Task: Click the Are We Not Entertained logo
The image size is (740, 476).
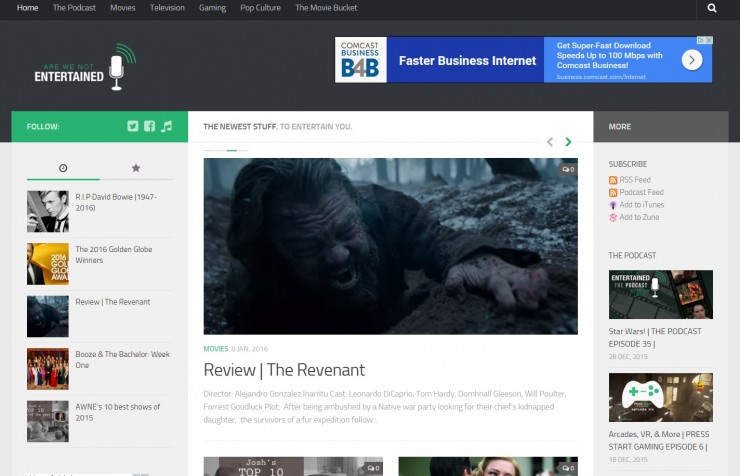Action: click(85, 67)
